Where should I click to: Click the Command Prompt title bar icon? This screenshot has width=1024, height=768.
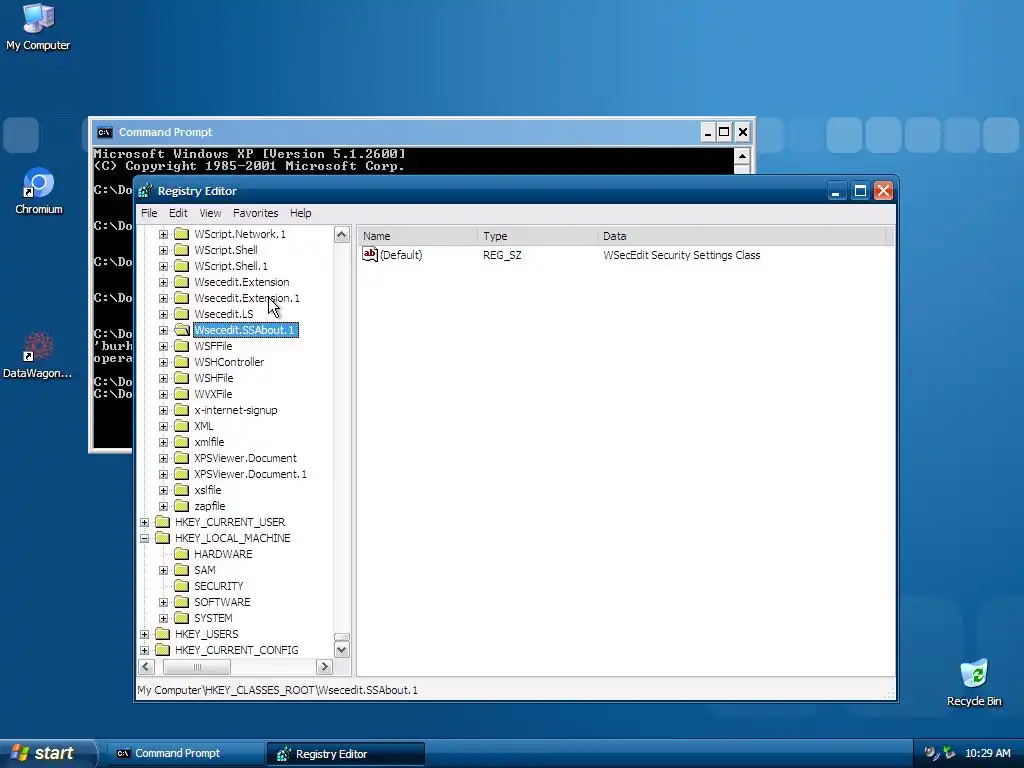pyautogui.click(x=104, y=133)
